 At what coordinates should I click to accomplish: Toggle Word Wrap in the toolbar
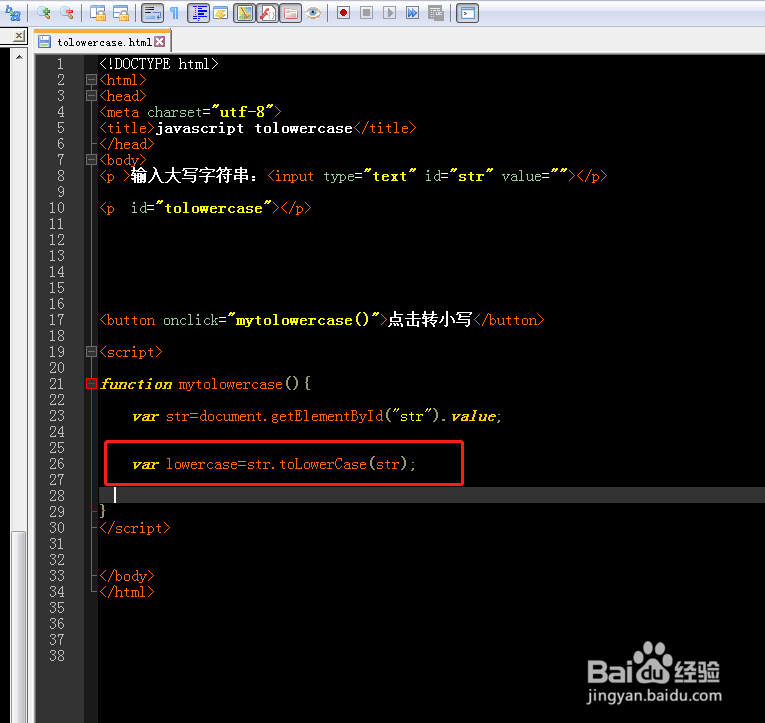152,13
